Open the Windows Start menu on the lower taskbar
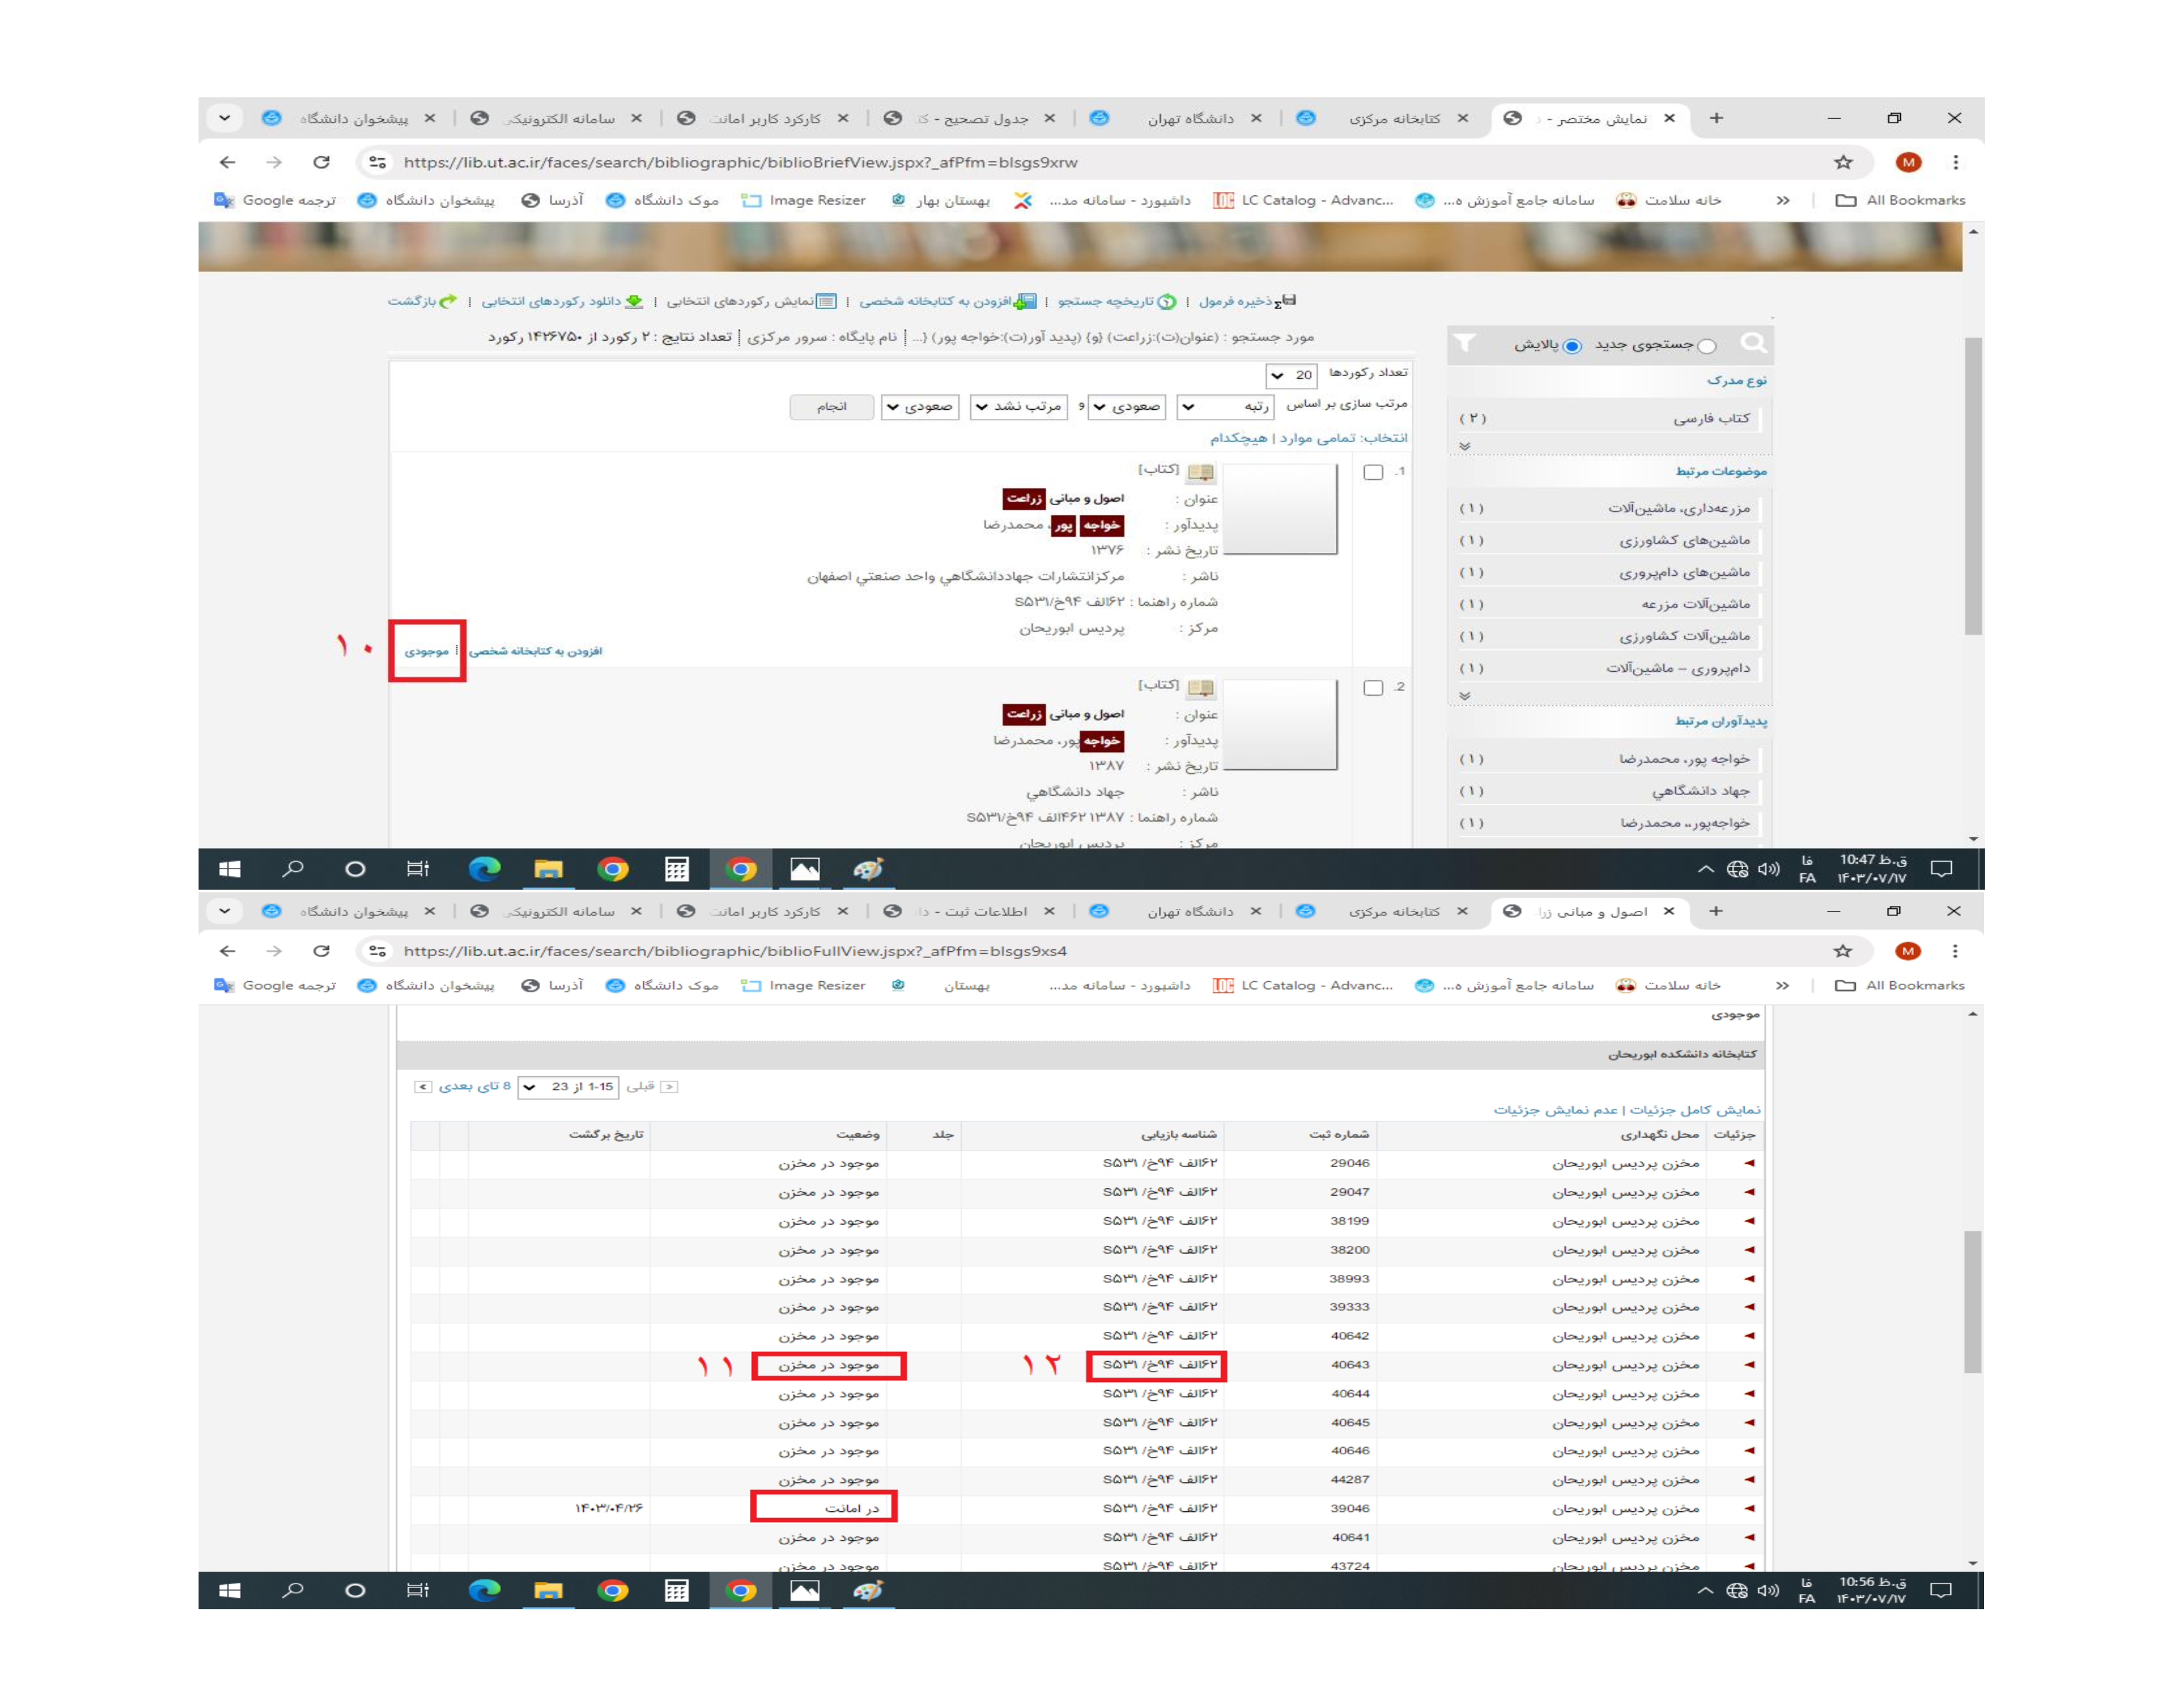Viewport: 2184px width, 1688px height. pyautogui.click(x=230, y=1590)
